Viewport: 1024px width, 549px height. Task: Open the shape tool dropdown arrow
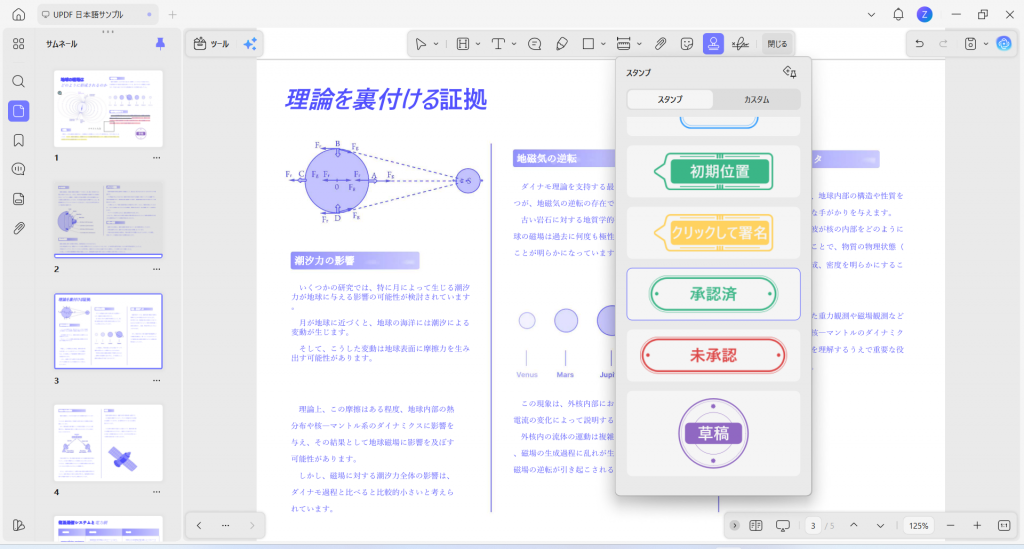603,44
